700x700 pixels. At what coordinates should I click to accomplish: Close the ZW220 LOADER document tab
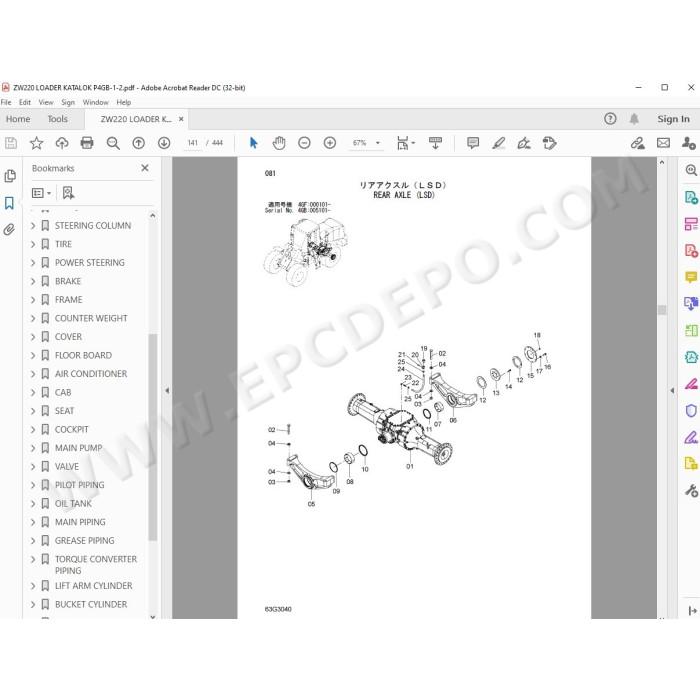click(181, 119)
